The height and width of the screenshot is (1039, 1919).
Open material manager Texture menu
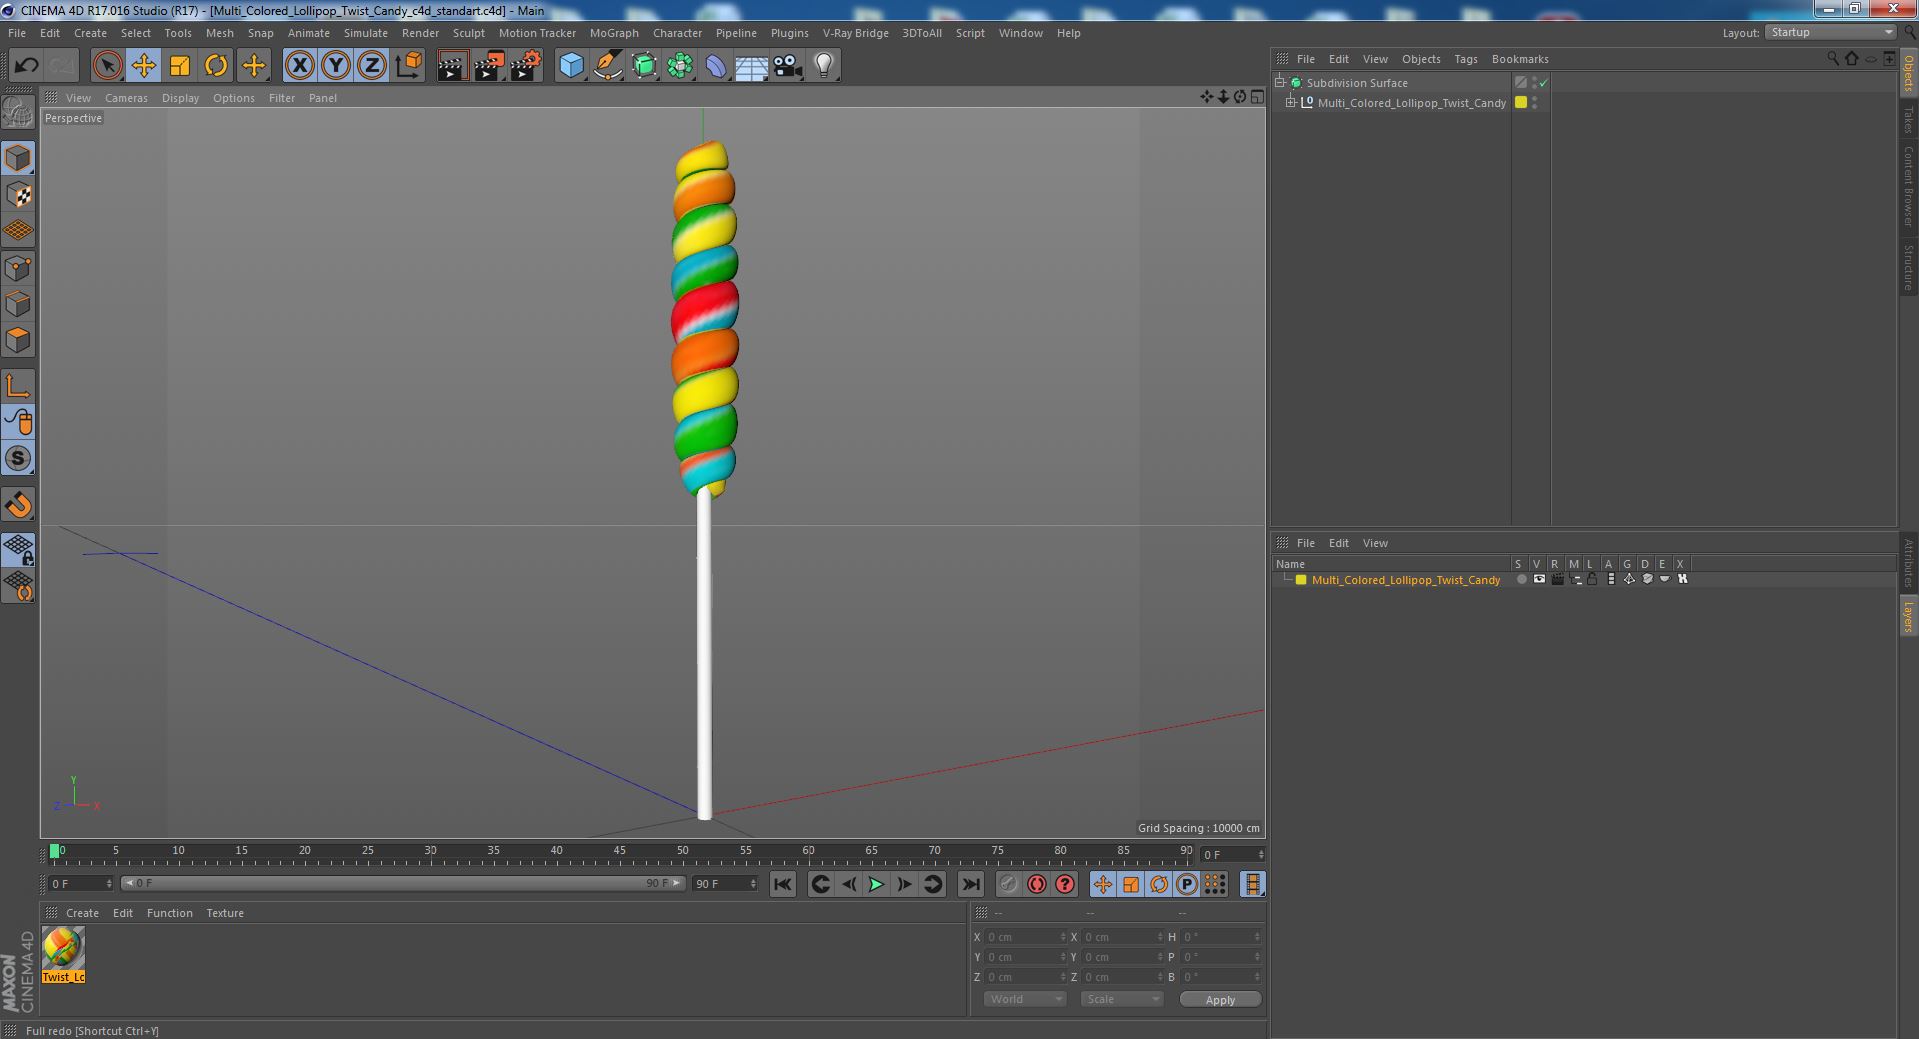coord(225,913)
